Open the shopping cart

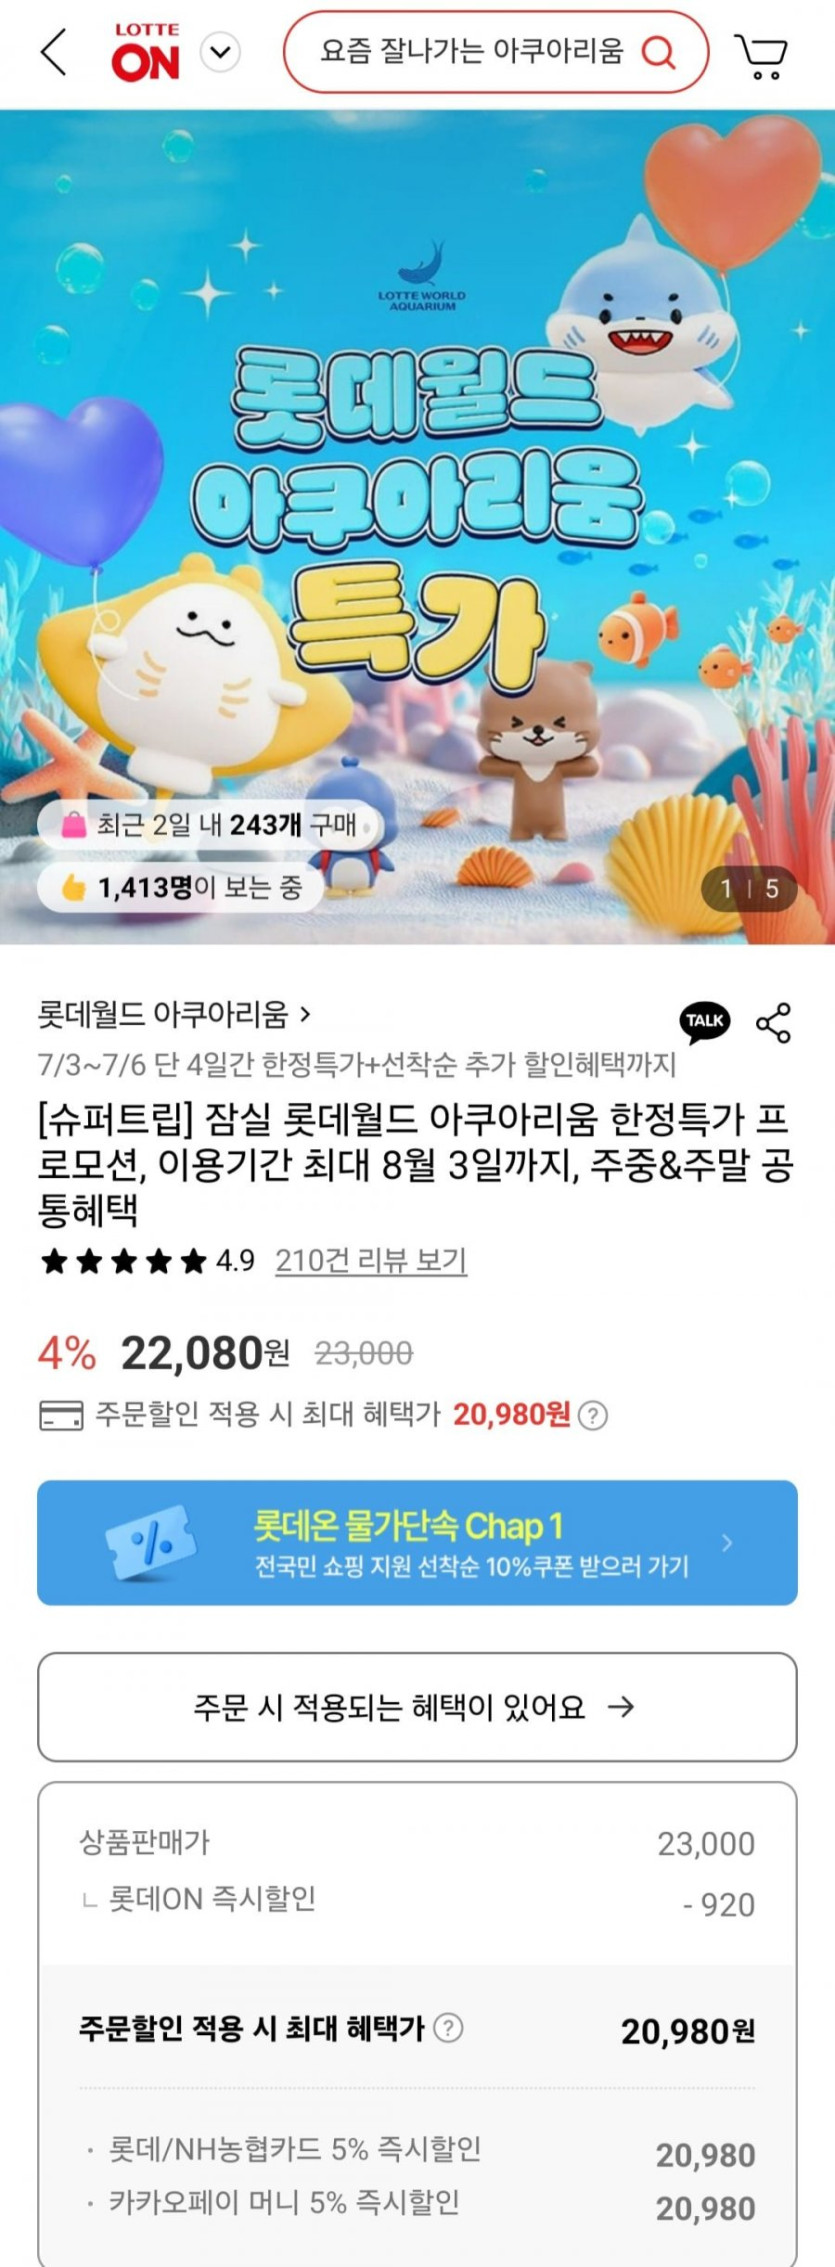click(x=762, y=55)
